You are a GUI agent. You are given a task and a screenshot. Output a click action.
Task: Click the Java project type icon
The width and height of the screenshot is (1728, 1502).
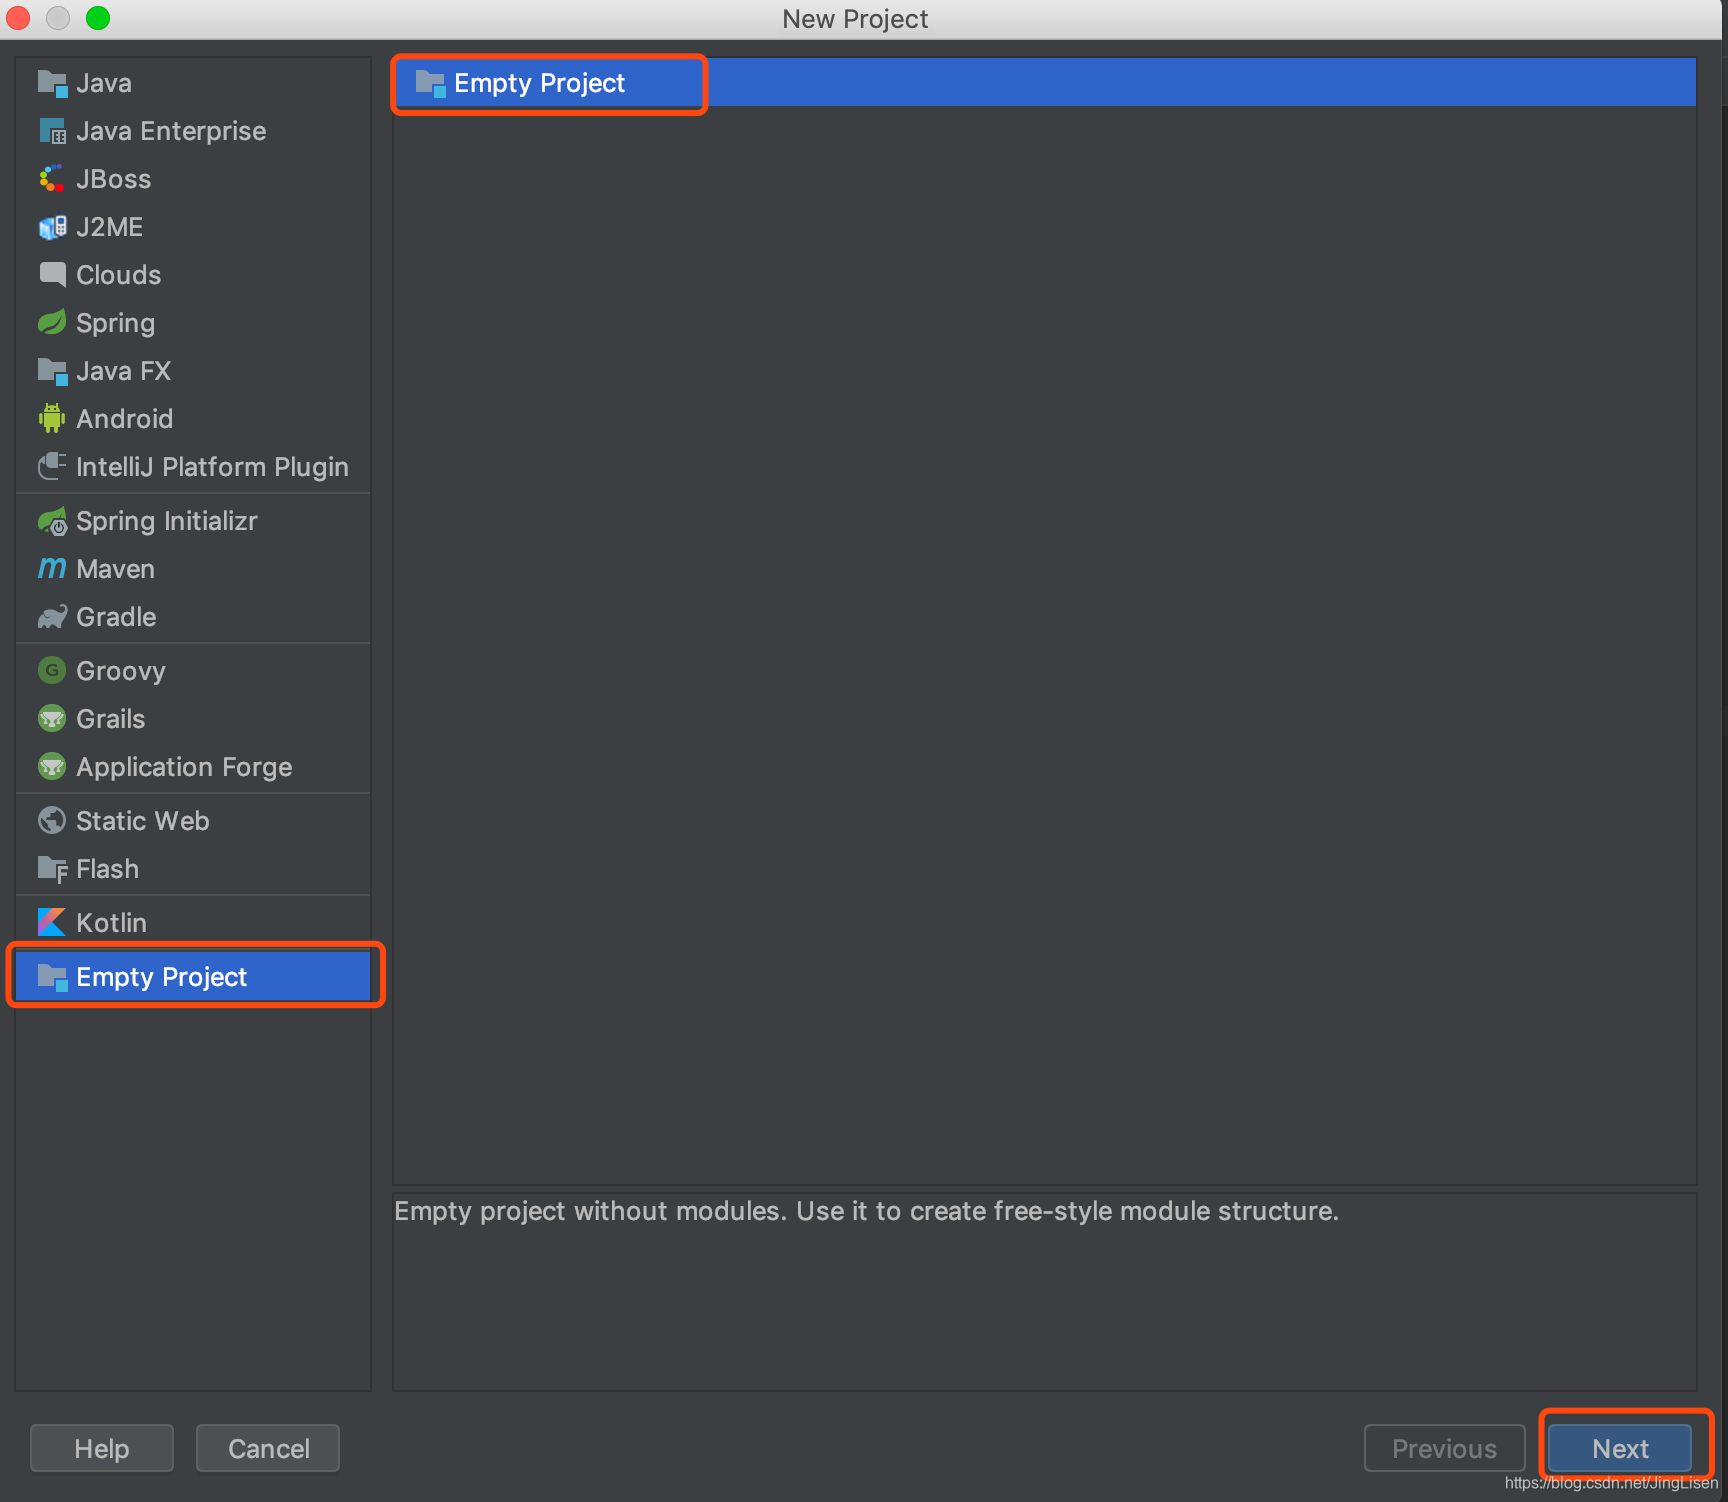(x=52, y=83)
